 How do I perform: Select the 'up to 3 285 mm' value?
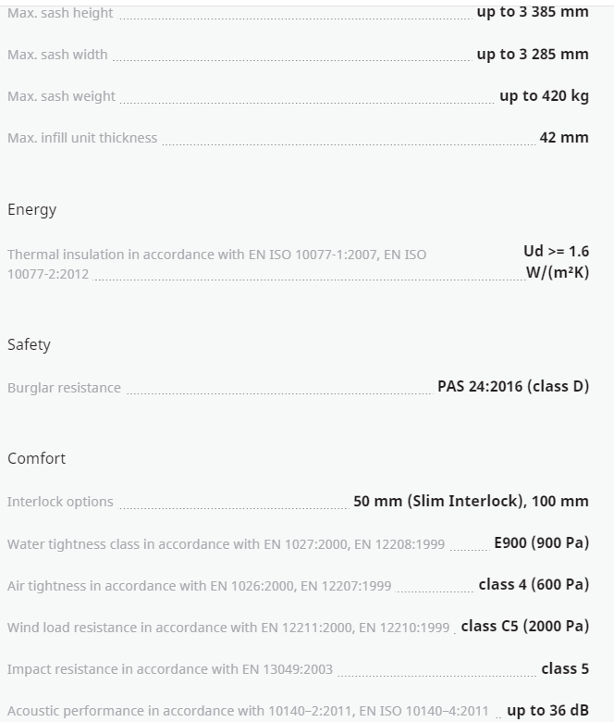click(532, 54)
